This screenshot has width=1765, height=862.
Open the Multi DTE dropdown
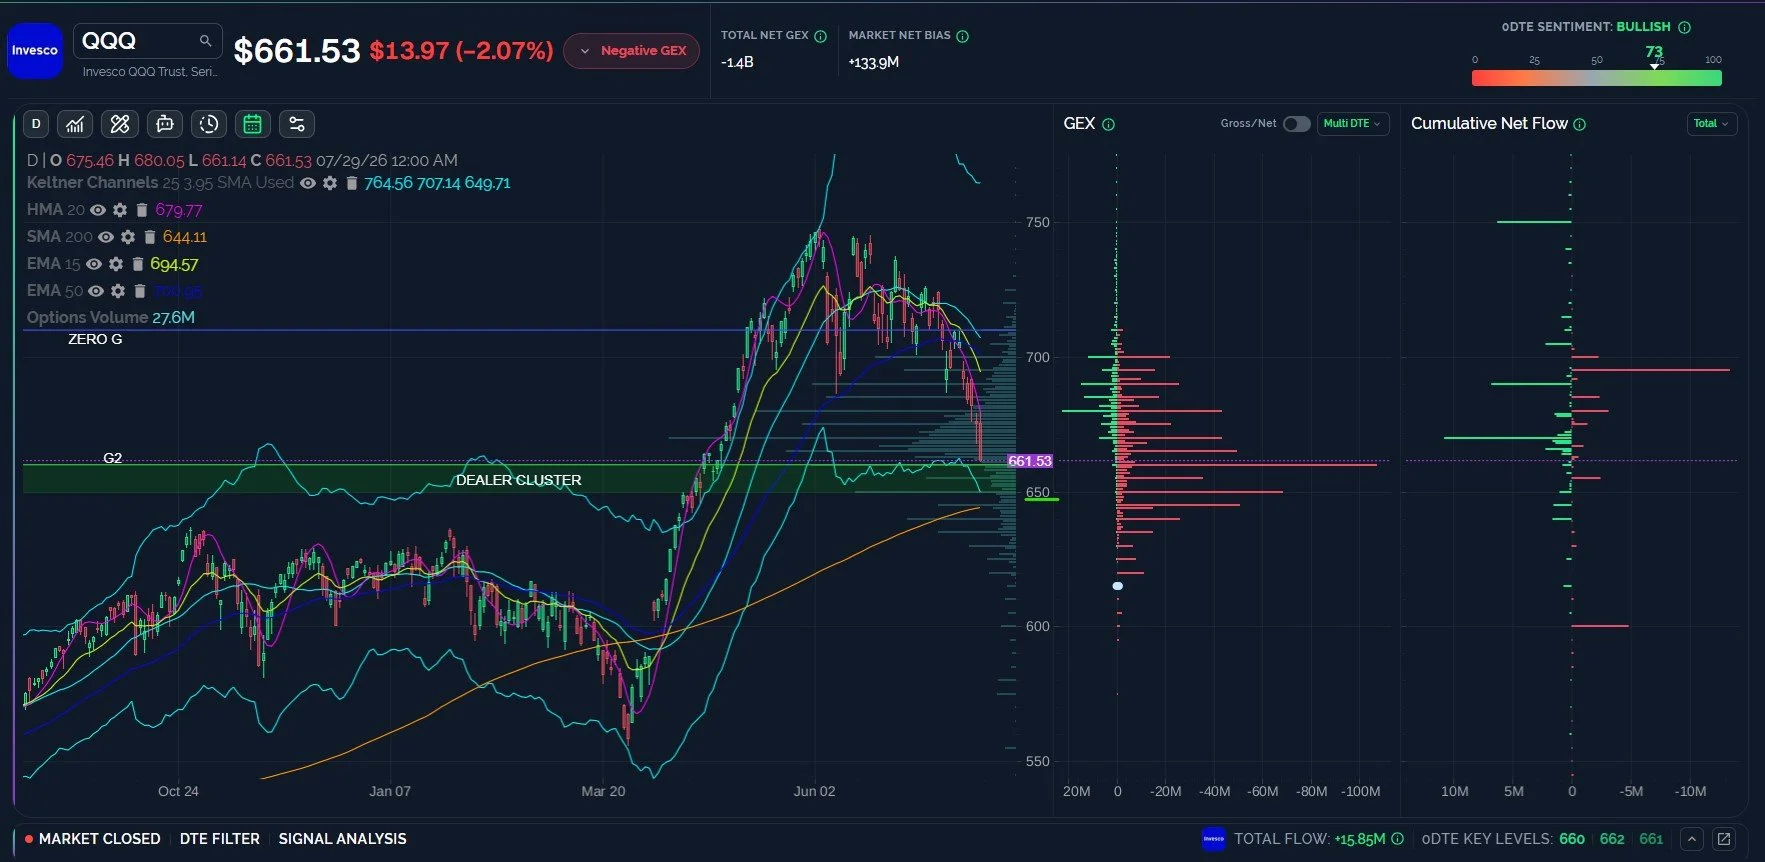[1353, 124]
